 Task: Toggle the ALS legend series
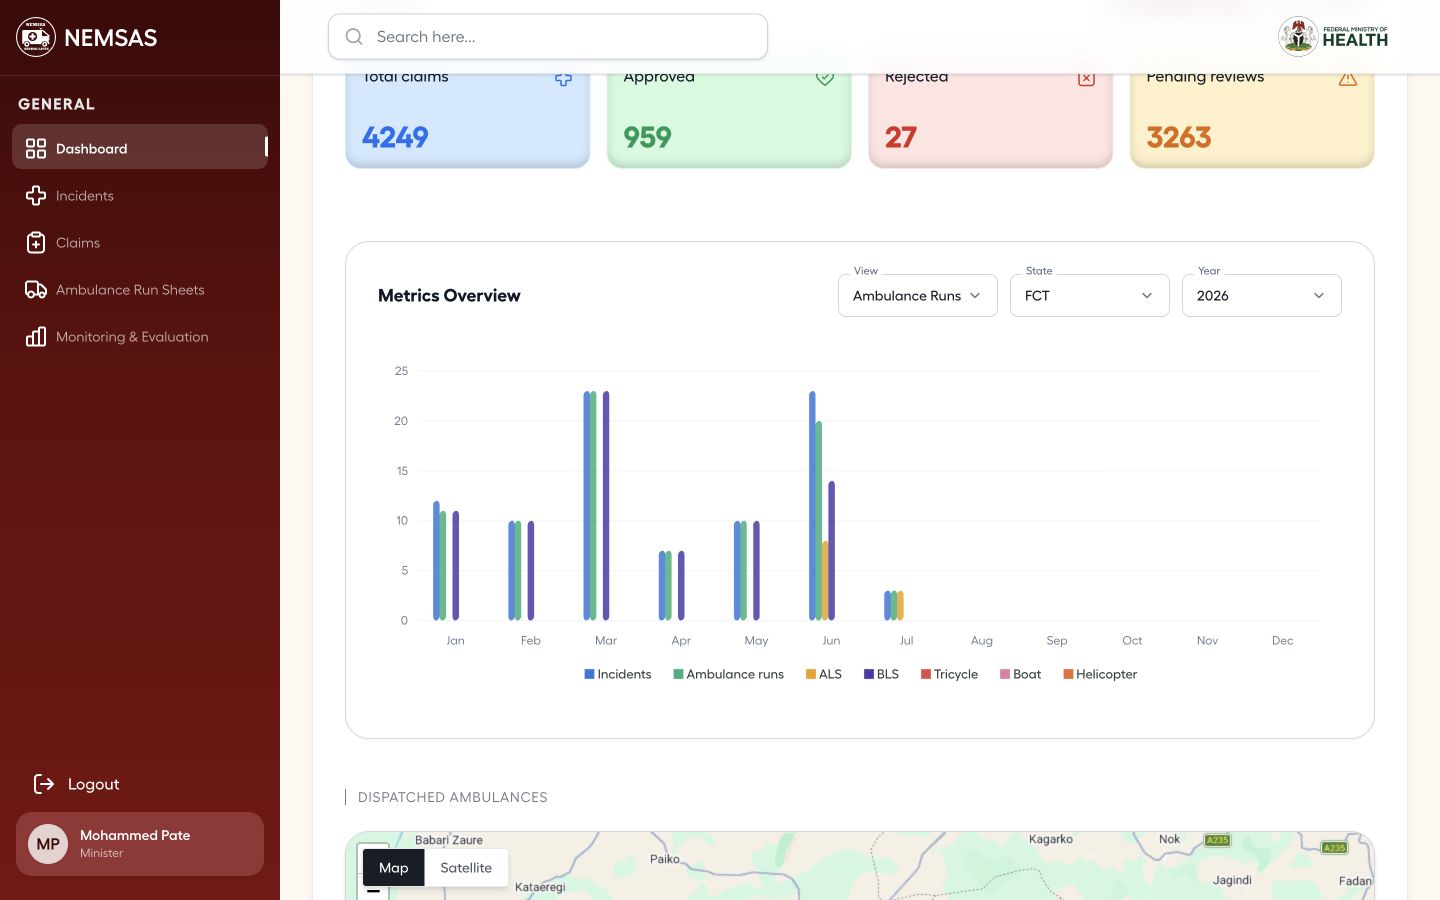click(824, 674)
